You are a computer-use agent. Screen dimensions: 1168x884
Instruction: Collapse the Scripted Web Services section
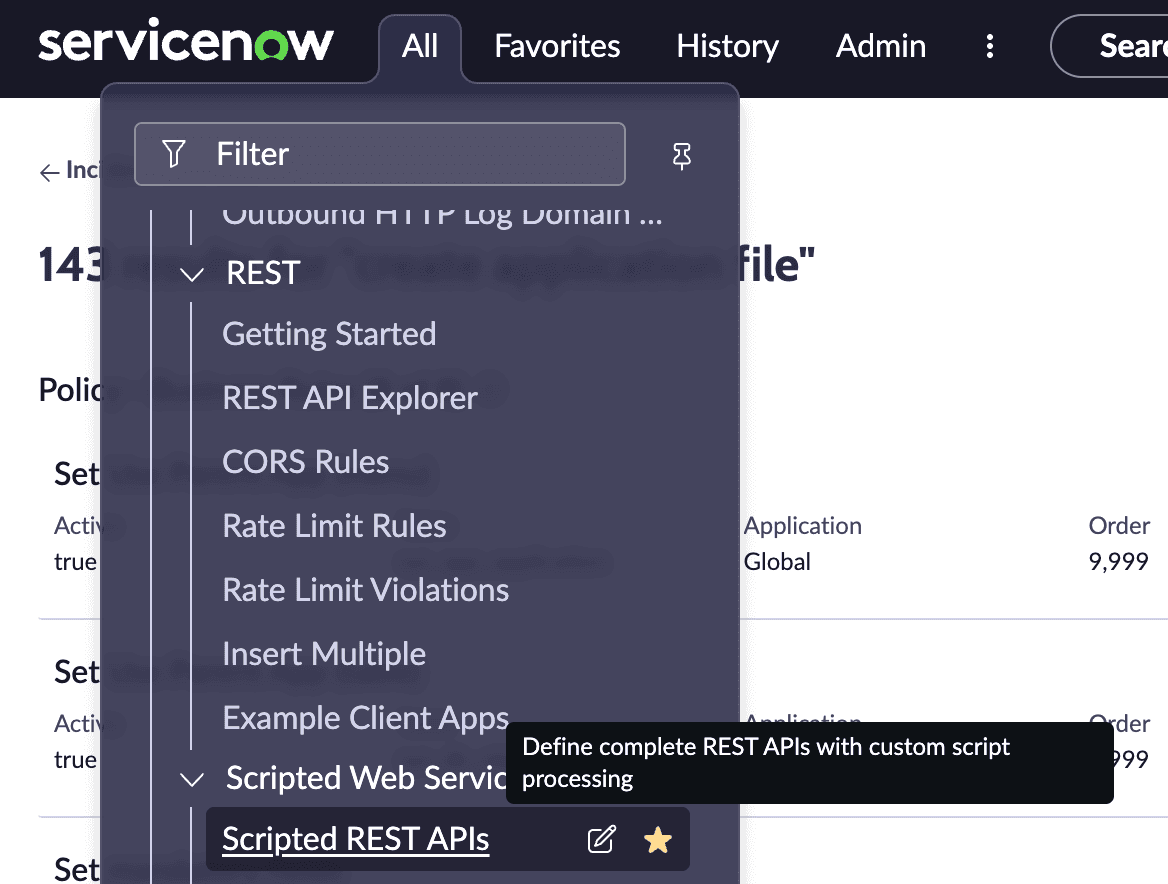pos(191,779)
